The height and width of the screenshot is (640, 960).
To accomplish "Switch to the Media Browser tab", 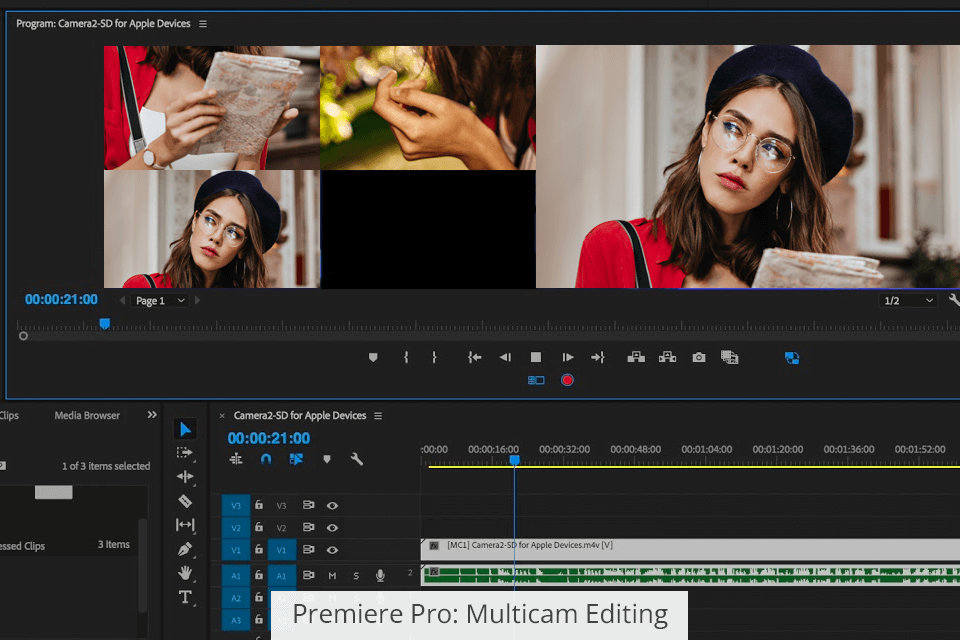I will click(87, 415).
